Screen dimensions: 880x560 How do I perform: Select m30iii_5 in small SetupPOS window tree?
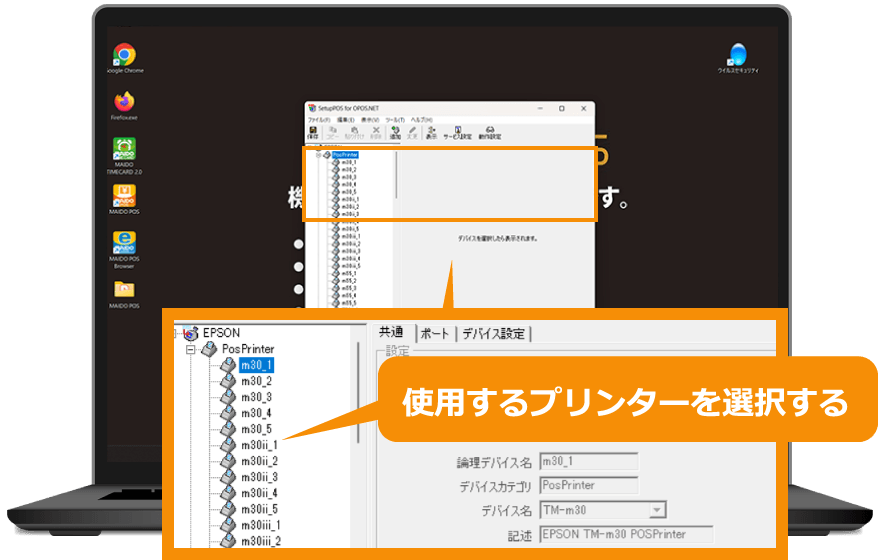coord(351,266)
